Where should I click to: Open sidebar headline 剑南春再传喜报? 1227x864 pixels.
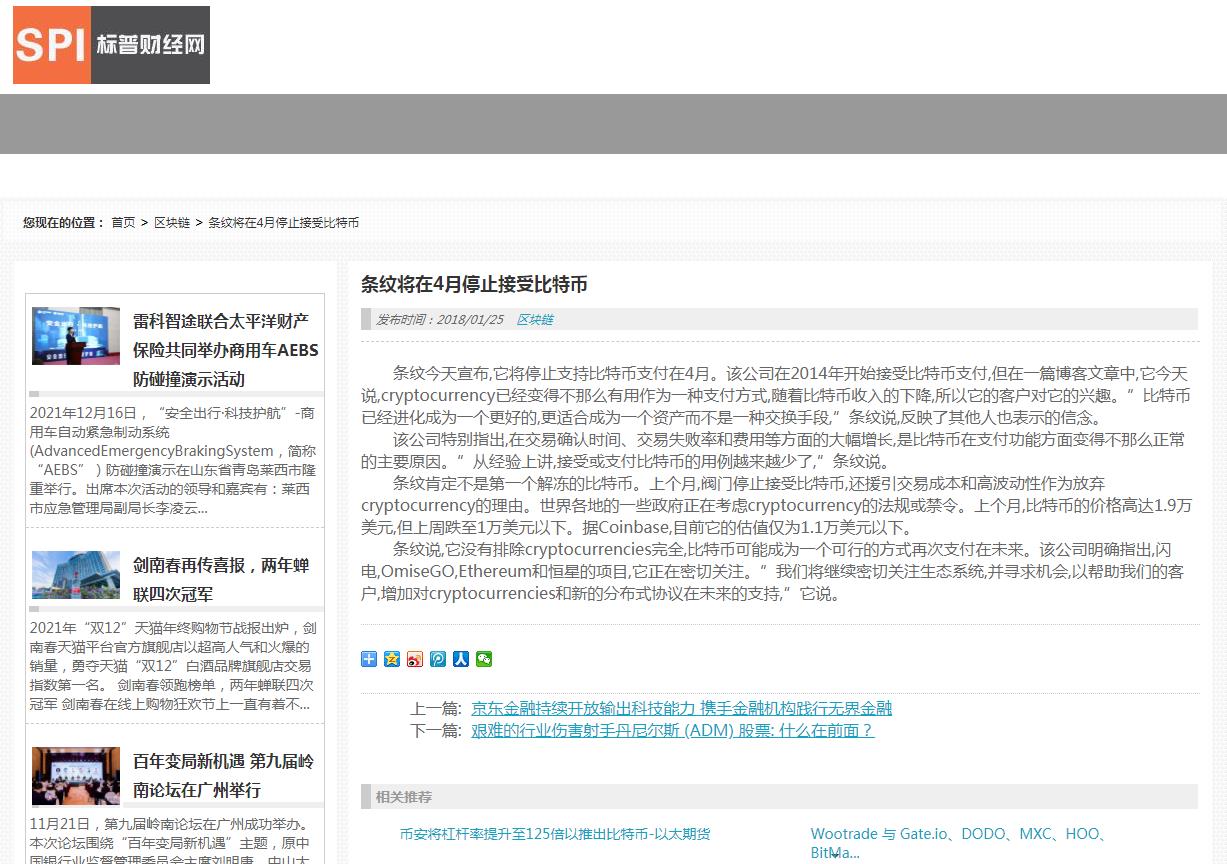tap(222, 579)
